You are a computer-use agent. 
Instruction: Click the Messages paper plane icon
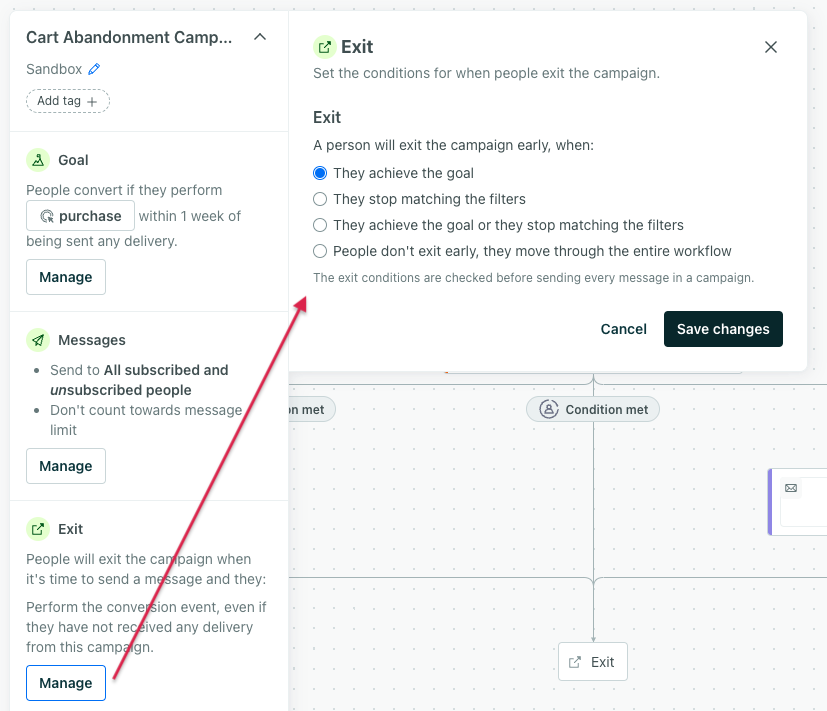[38, 340]
